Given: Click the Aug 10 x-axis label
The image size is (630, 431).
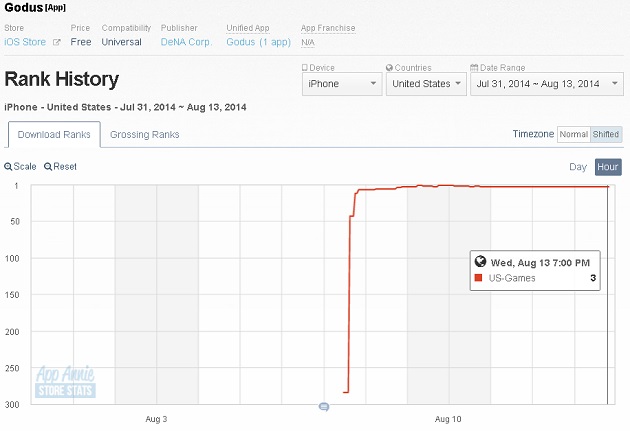Looking at the screenshot, I should [x=448, y=419].
